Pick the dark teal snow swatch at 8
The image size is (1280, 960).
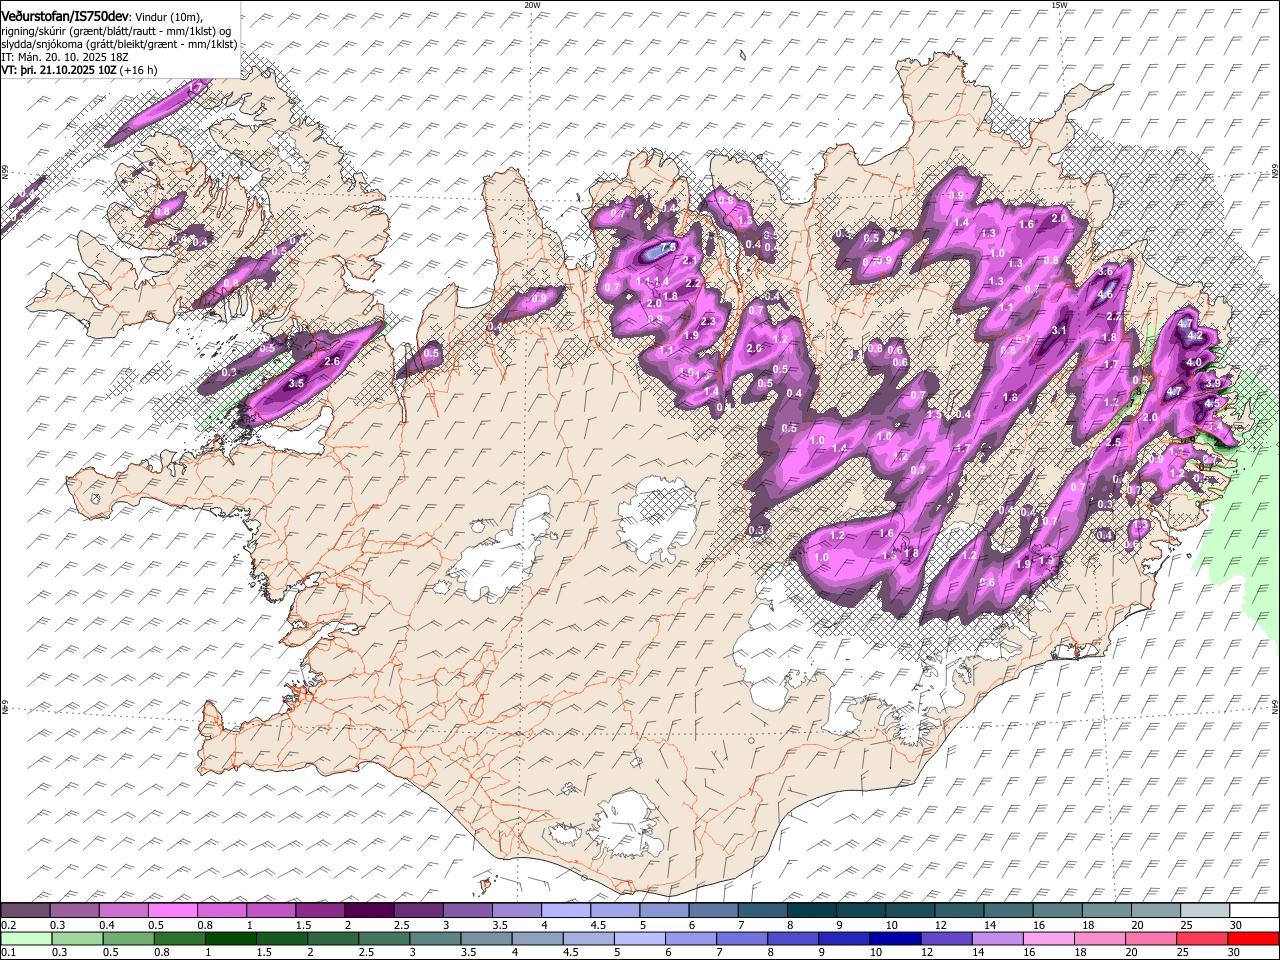tap(811, 911)
